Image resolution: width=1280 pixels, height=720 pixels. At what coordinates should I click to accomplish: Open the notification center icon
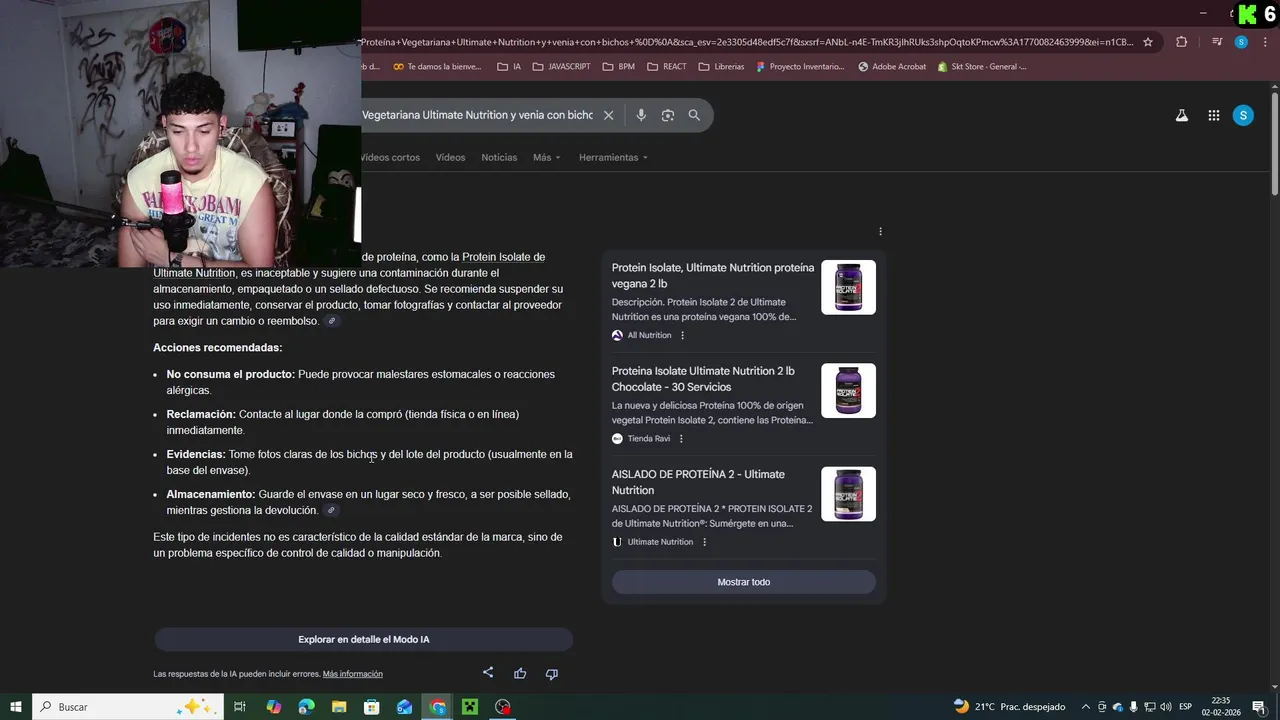click(1259, 707)
